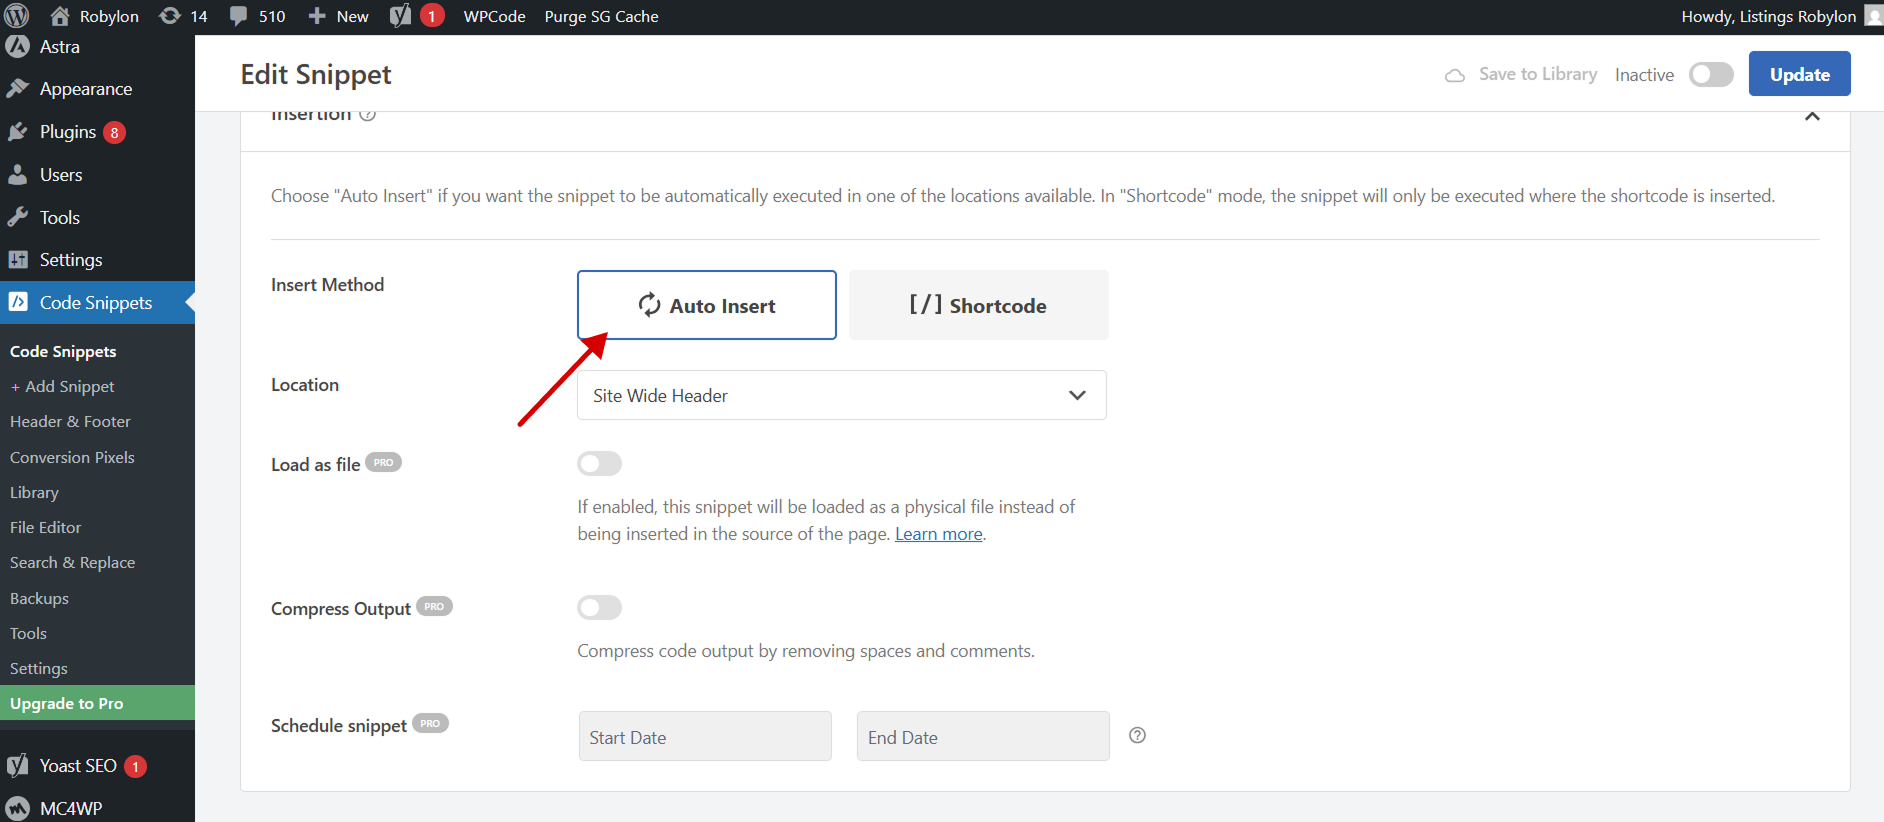This screenshot has height=822, width=1884.
Task: Click Purge SG Cache in admin bar
Action: coord(601,16)
